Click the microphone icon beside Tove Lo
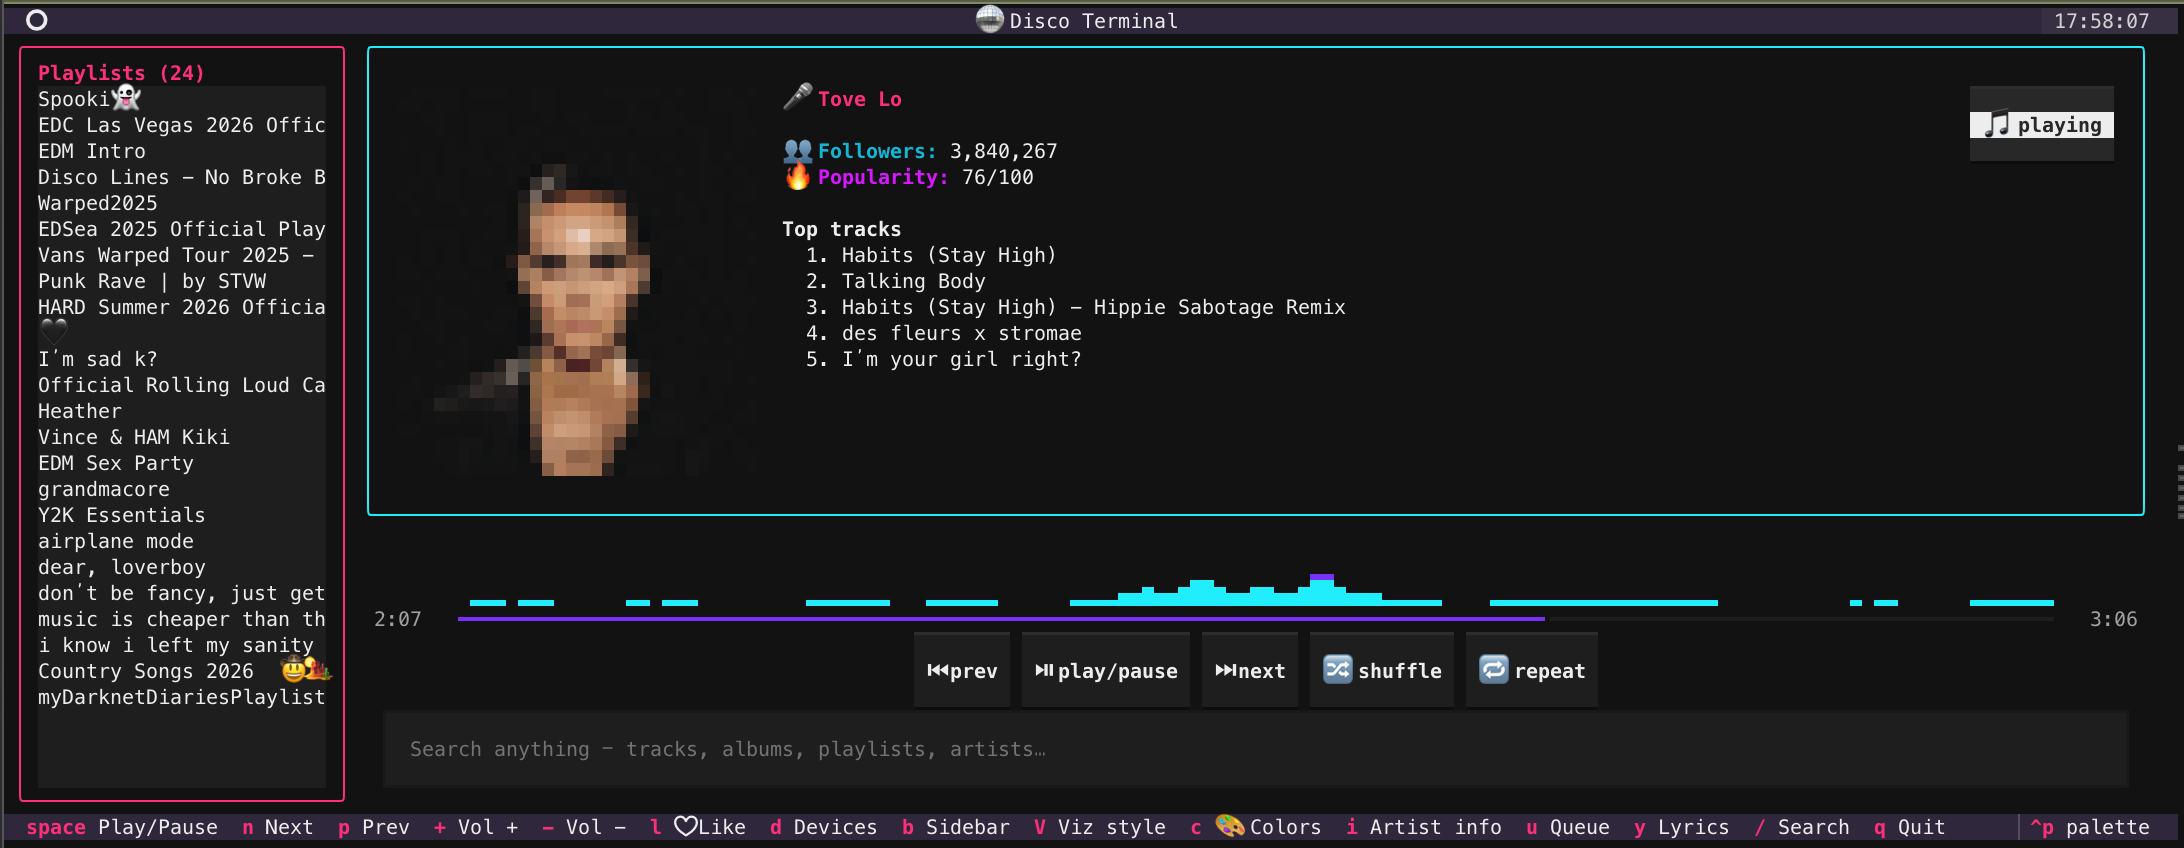This screenshot has height=848, width=2184. (x=797, y=97)
